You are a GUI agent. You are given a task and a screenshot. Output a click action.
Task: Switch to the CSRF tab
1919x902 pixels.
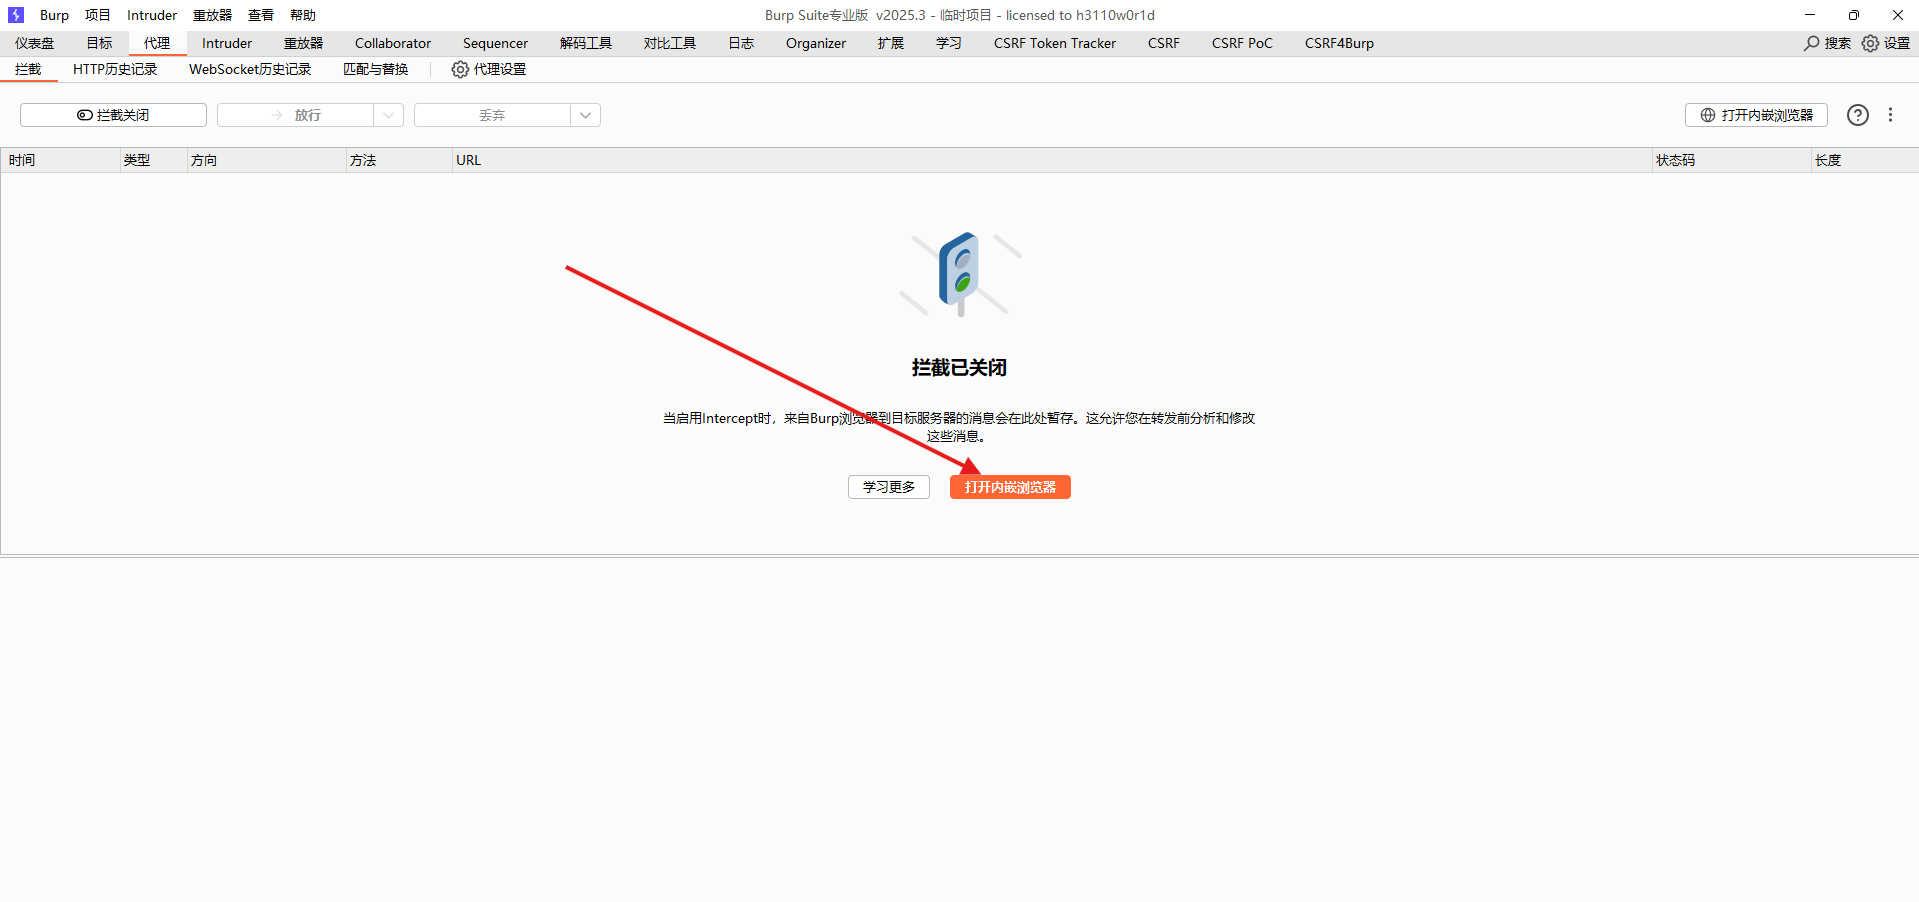[1164, 43]
